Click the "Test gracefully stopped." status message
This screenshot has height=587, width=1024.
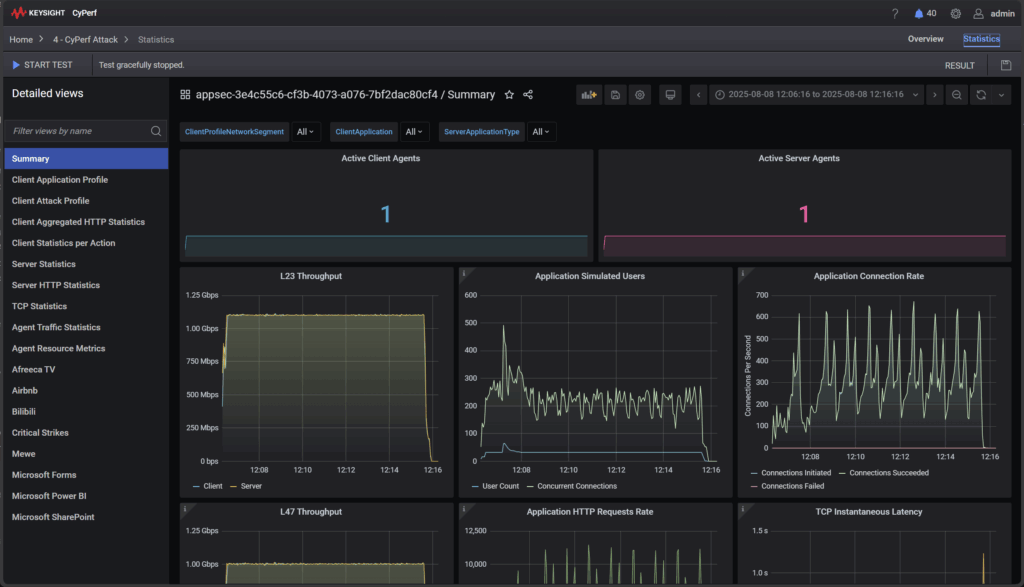tap(142, 65)
